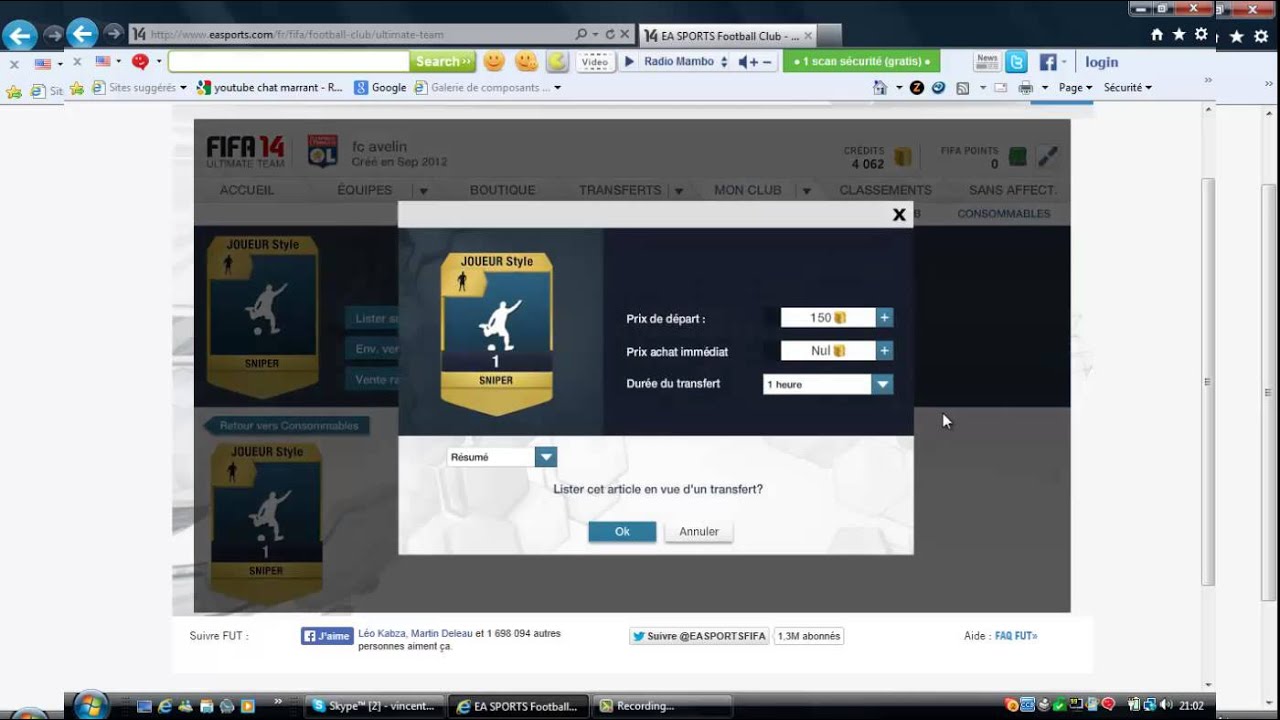1280x720 pixels.
Task: Open the MON CLUB menu
Action: click(748, 190)
